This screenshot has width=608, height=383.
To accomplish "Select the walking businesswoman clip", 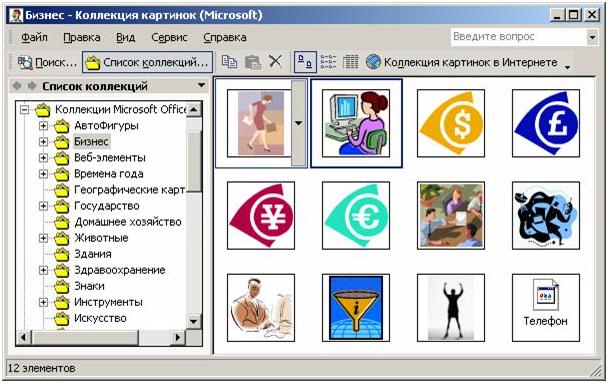I will 259,123.
